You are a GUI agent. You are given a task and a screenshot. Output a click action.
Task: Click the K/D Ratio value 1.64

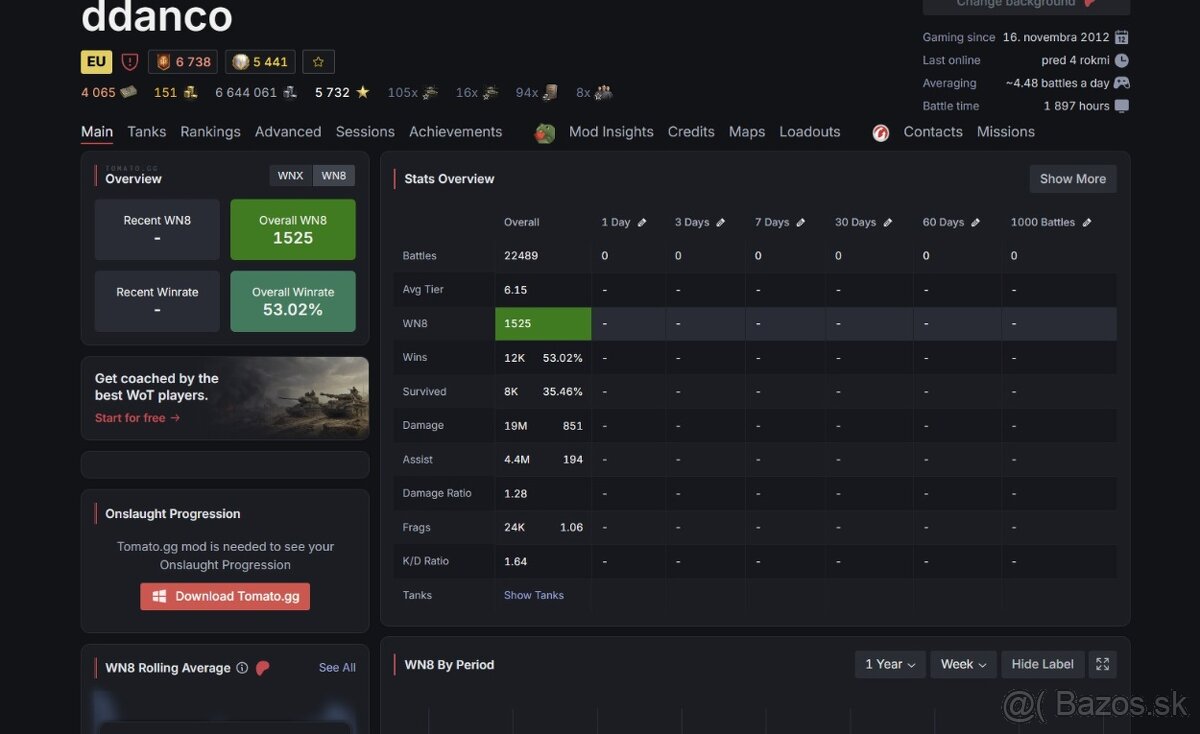(515, 562)
